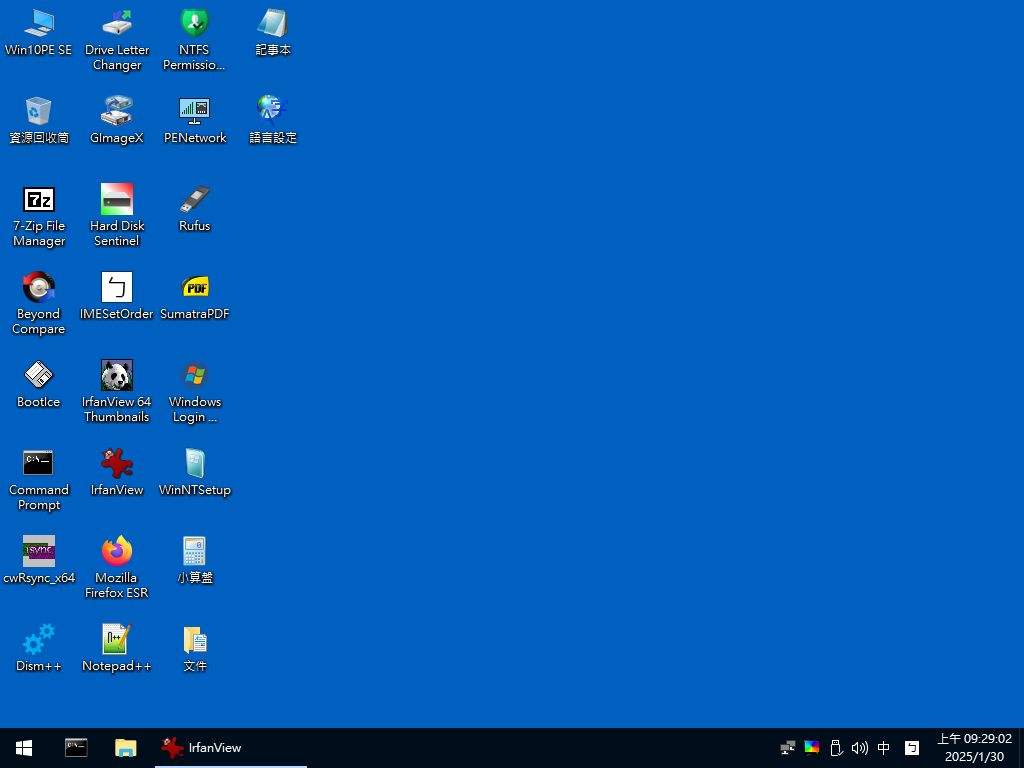Screen dimensions: 1024x768
Task: Open the Windows Start menu
Action: pyautogui.click(x=24, y=748)
